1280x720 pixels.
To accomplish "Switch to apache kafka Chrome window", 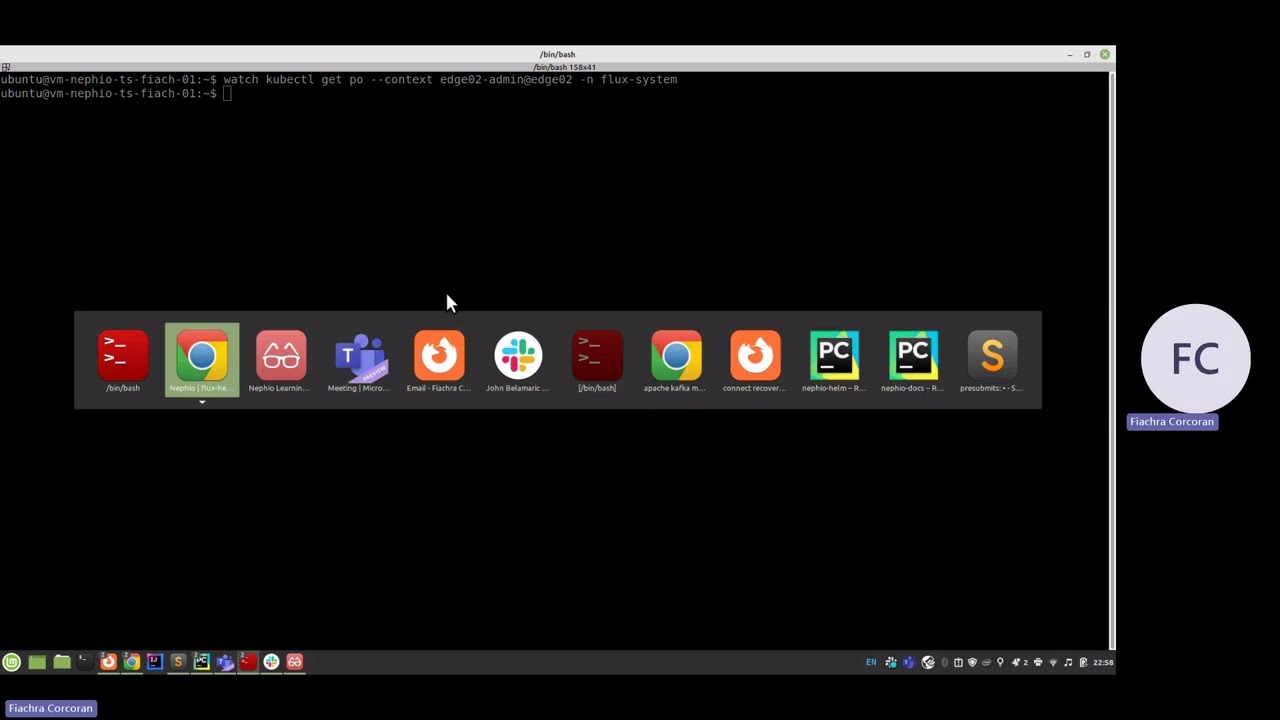I will tap(675, 360).
